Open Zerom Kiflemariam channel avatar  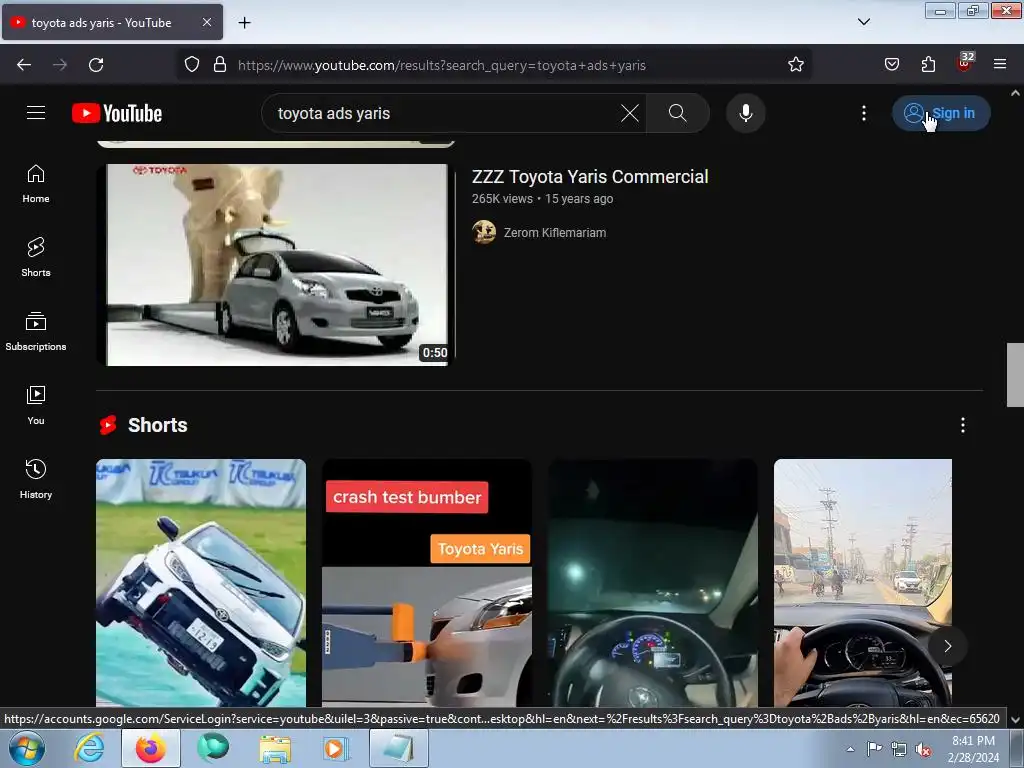[484, 232]
